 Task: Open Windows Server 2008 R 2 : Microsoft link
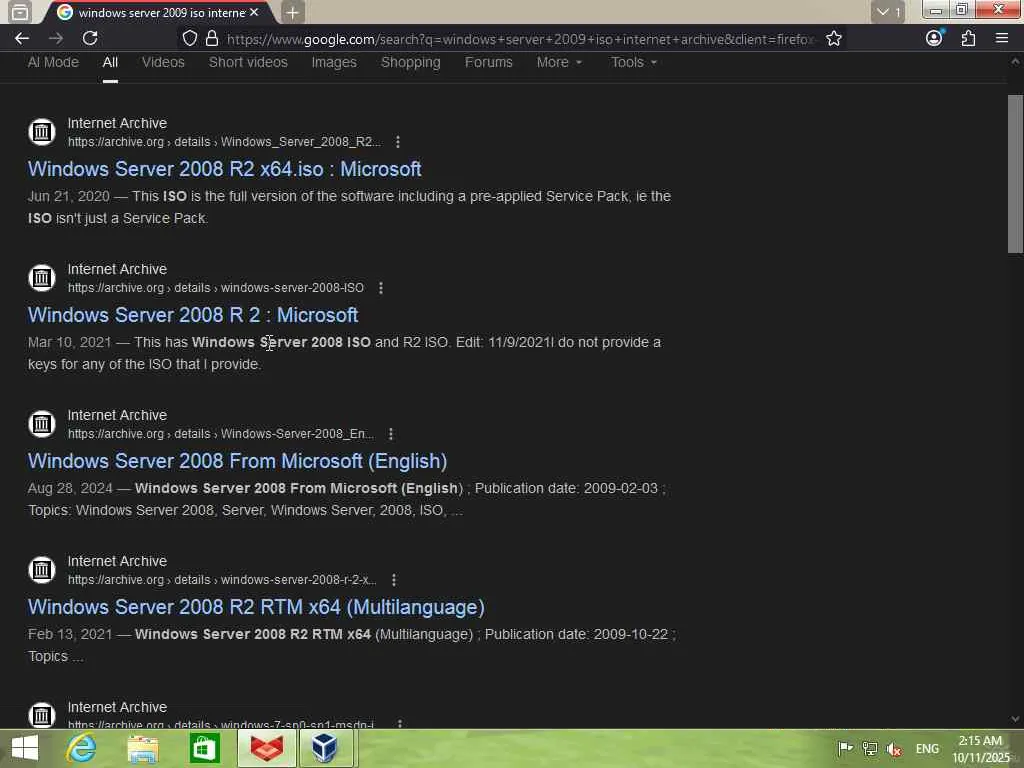click(193, 315)
